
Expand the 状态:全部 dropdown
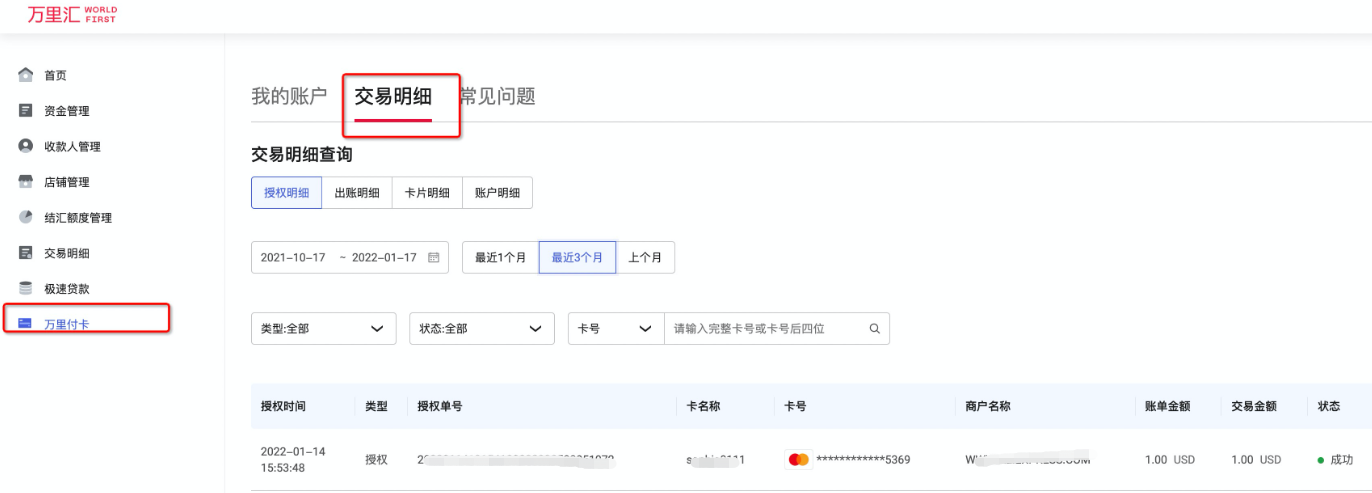[x=481, y=328]
